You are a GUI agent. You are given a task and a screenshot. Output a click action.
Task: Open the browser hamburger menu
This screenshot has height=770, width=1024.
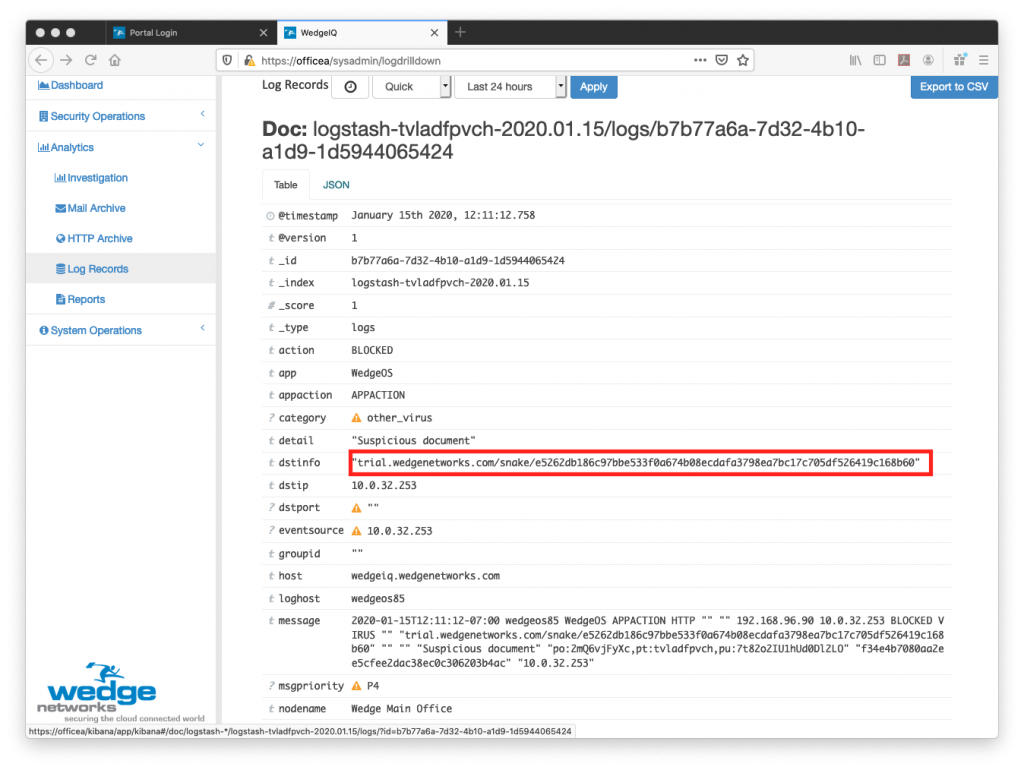click(x=984, y=60)
